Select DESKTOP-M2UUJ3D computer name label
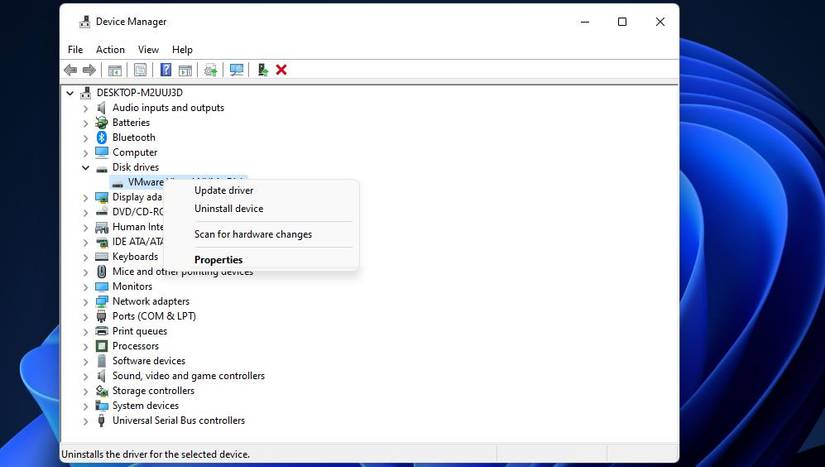Viewport: 825px width, 467px height. [x=139, y=93]
